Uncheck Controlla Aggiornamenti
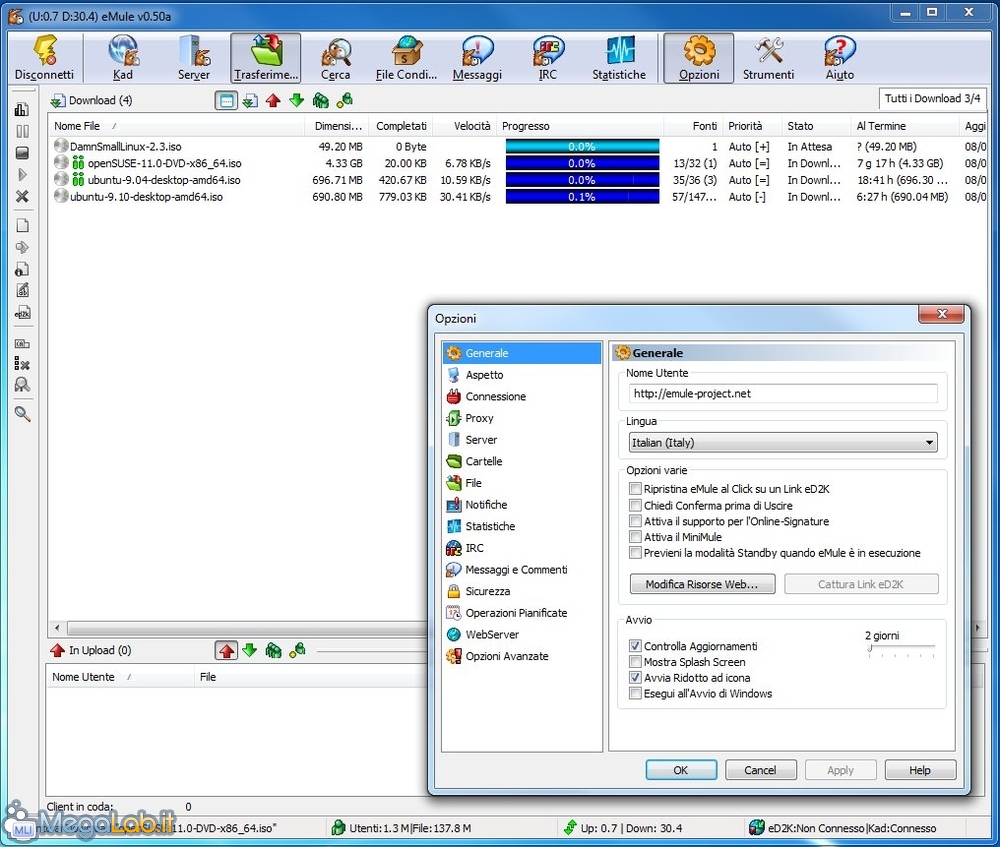Viewport: 1000px width, 847px height. (635, 646)
